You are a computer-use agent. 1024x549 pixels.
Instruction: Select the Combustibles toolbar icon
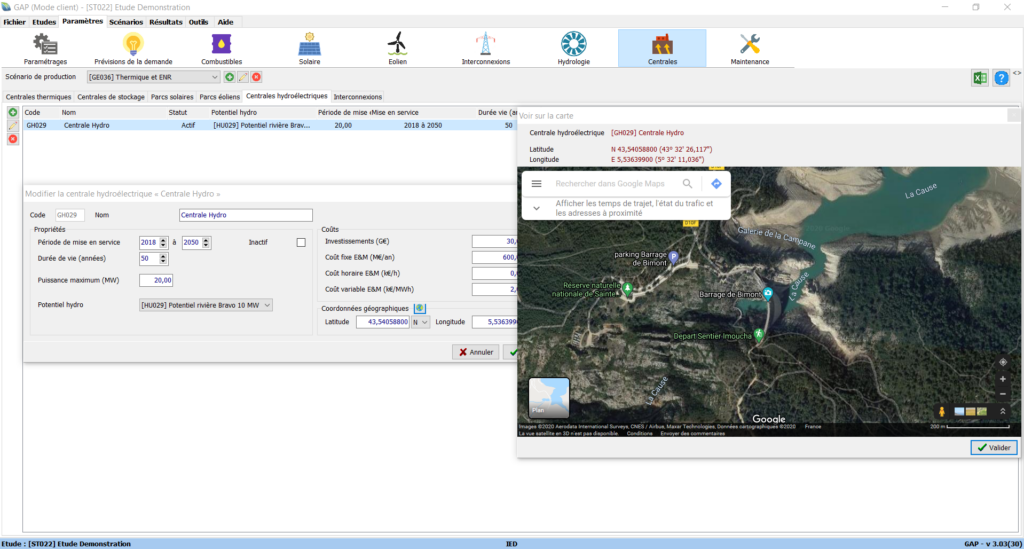coord(221,47)
